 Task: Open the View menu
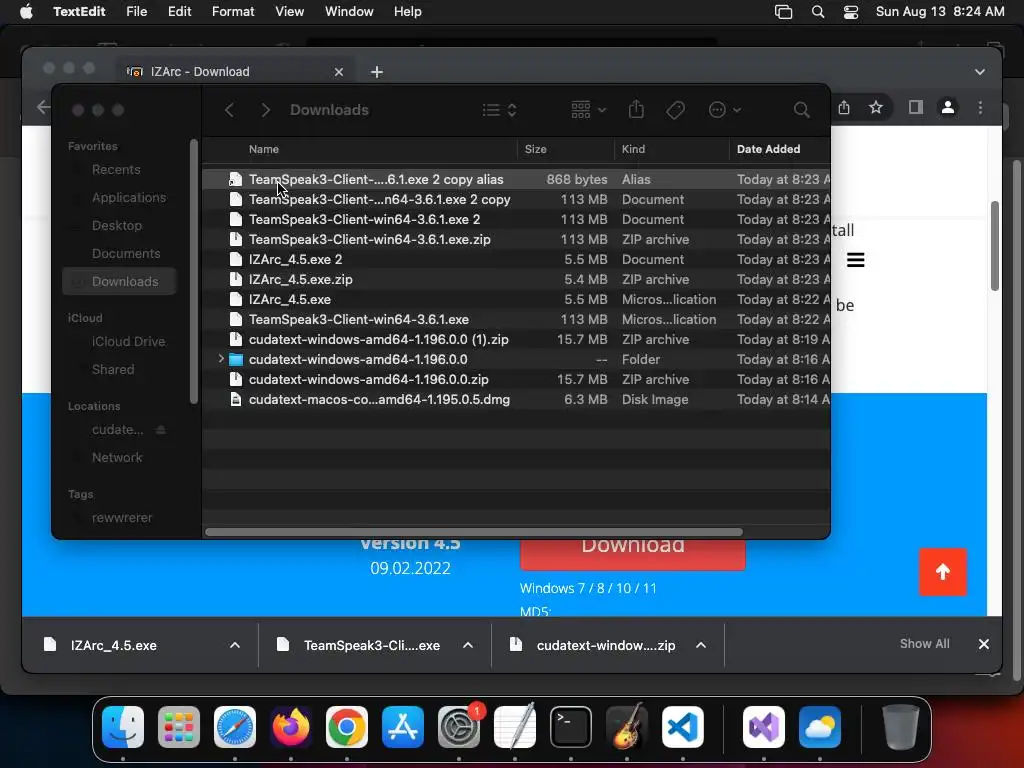click(289, 12)
